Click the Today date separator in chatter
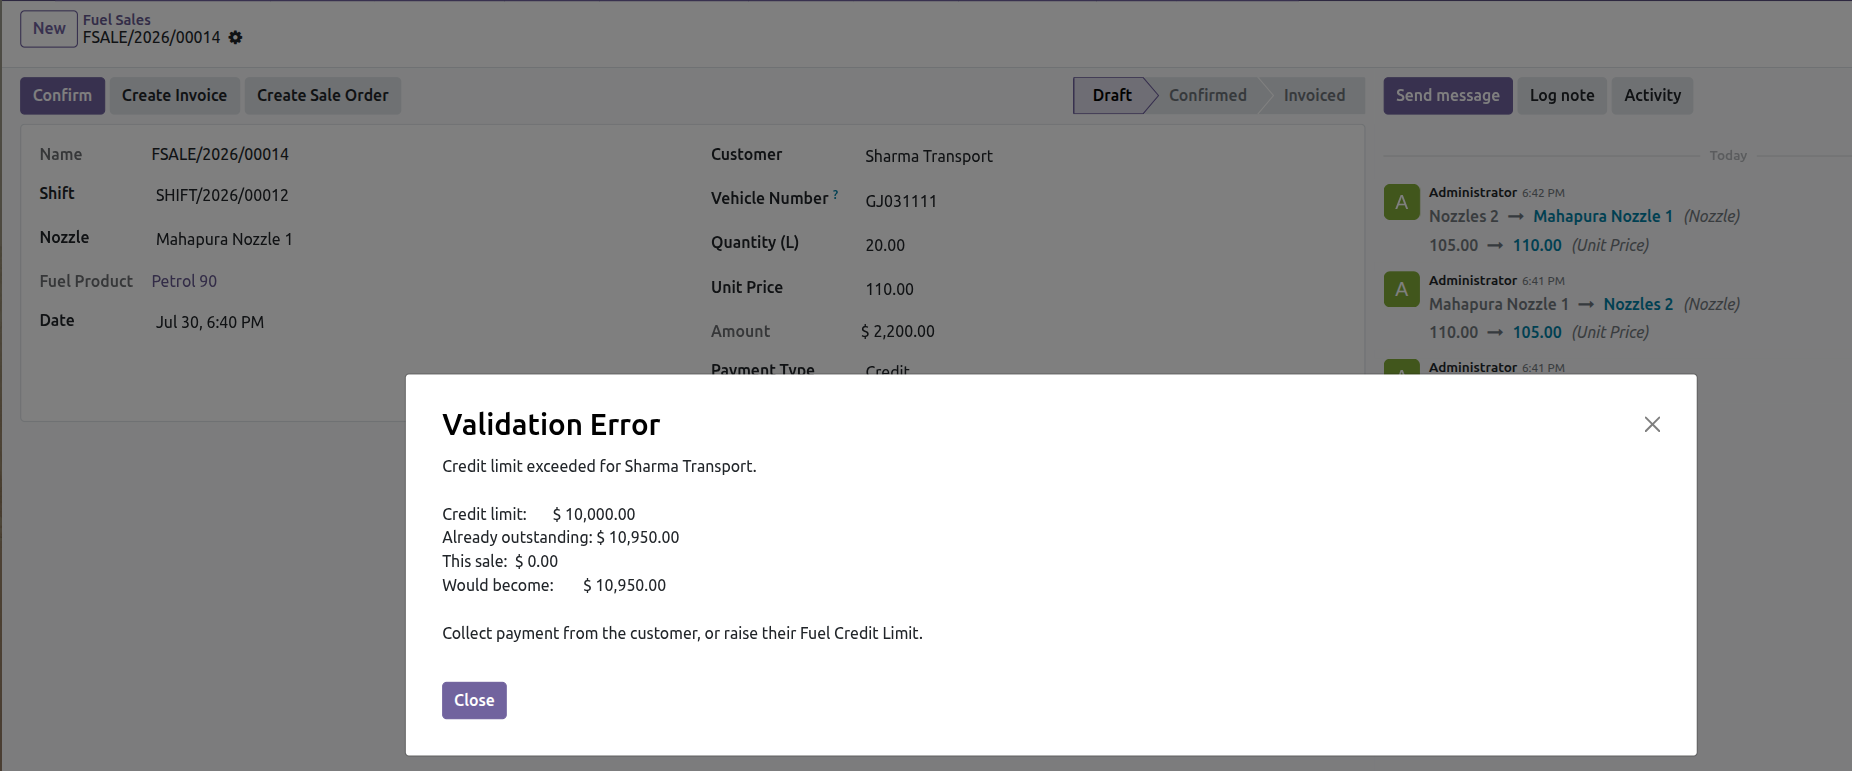Viewport: 1852px width, 771px height. tap(1728, 155)
